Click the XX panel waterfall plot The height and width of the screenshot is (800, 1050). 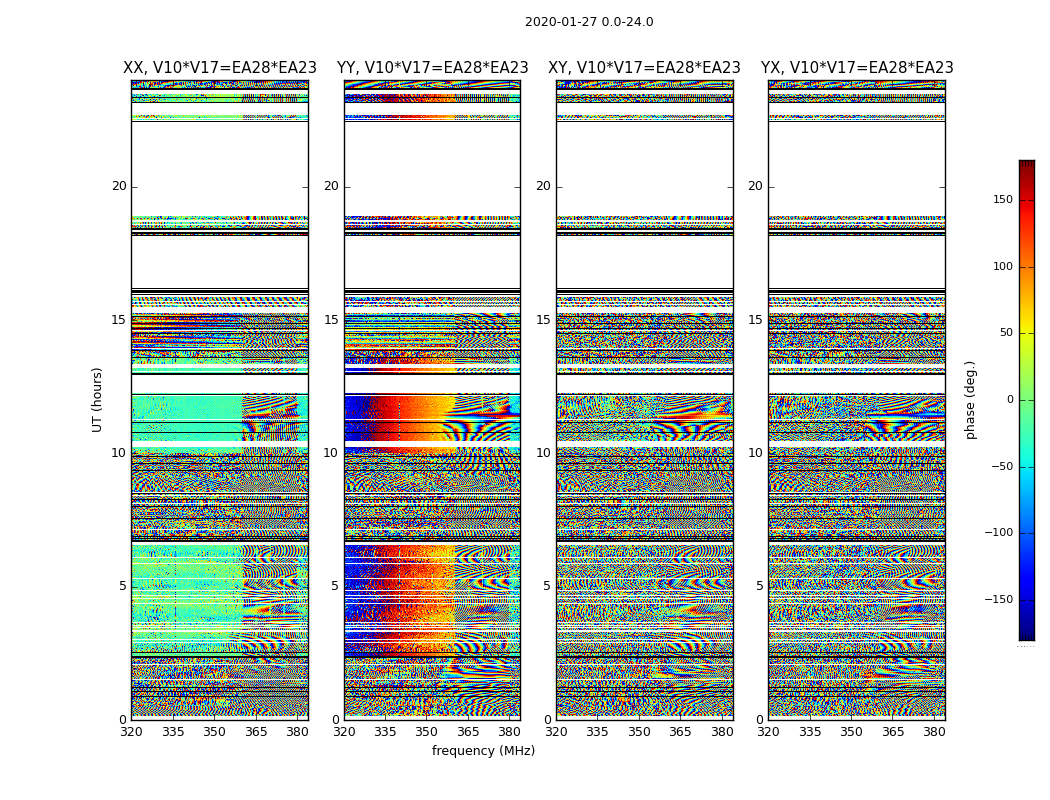click(220, 400)
